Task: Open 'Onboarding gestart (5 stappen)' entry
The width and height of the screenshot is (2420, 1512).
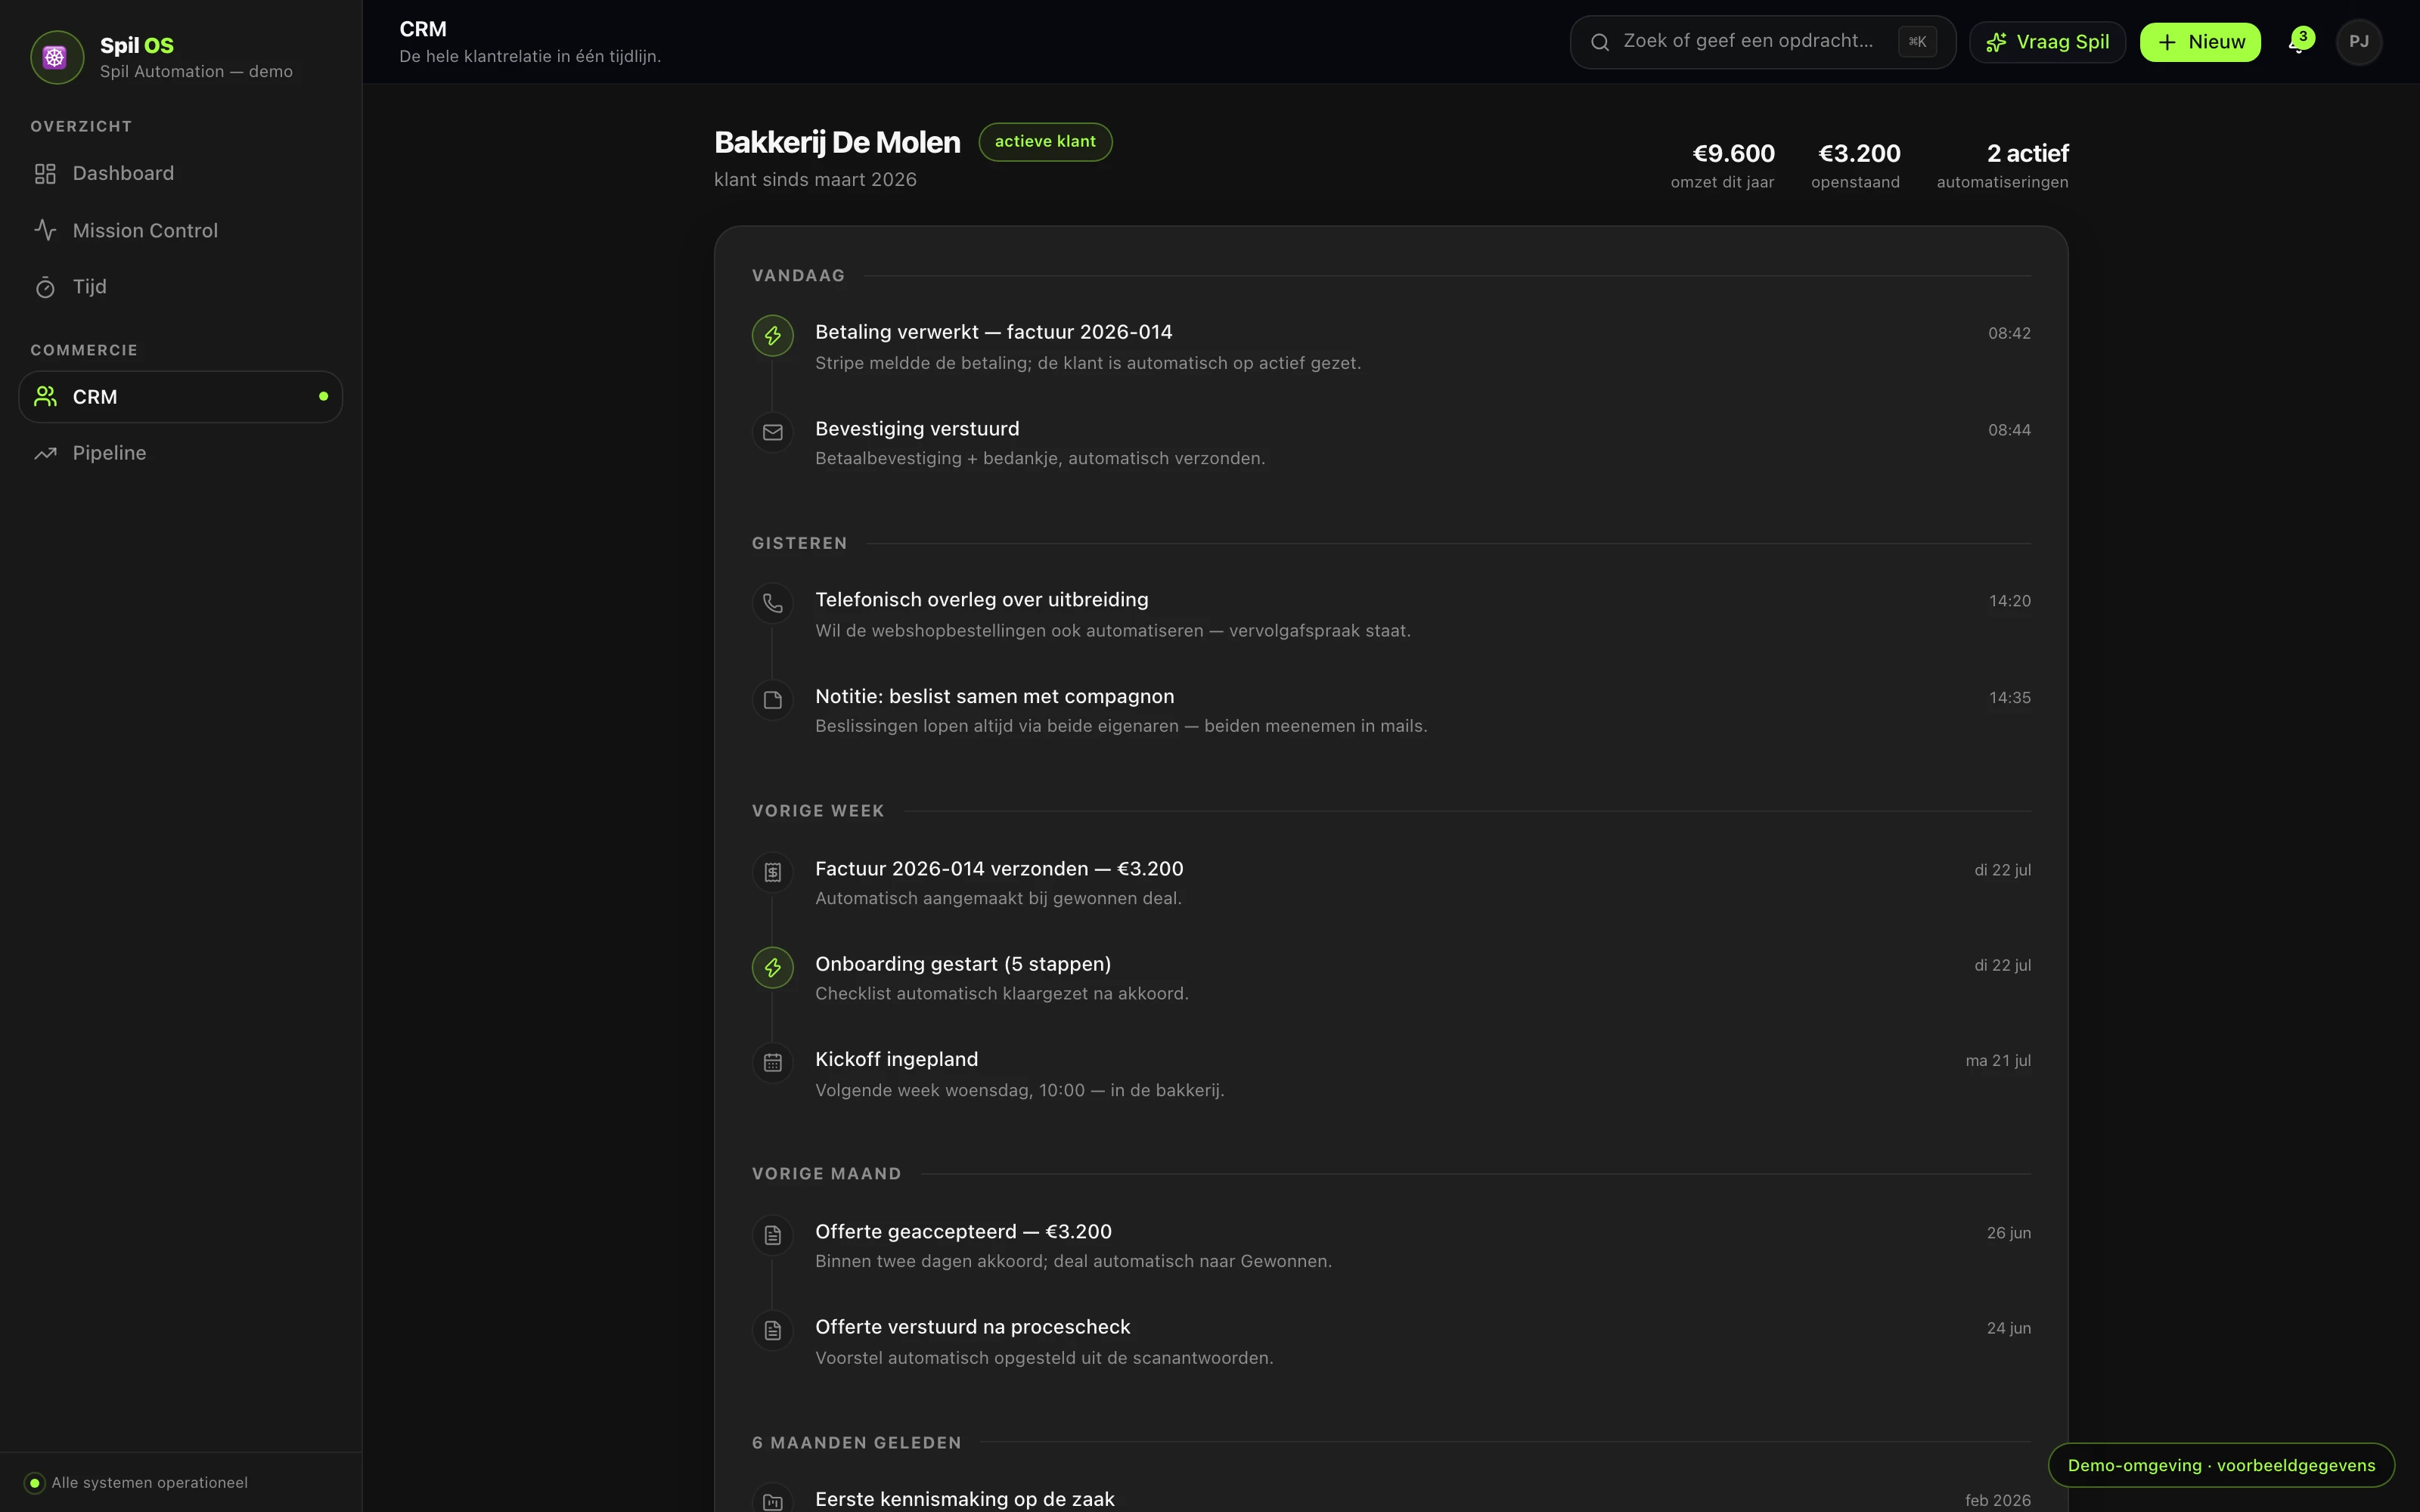Action: [x=1391, y=978]
